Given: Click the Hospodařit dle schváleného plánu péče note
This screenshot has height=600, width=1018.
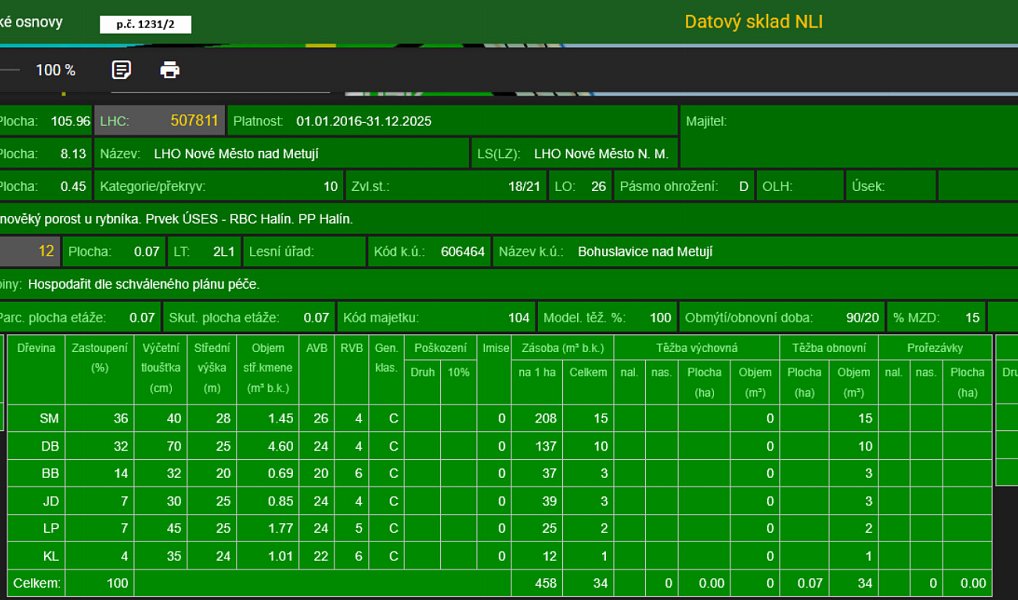Looking at the screenshot, I should (x=143, y=284).
